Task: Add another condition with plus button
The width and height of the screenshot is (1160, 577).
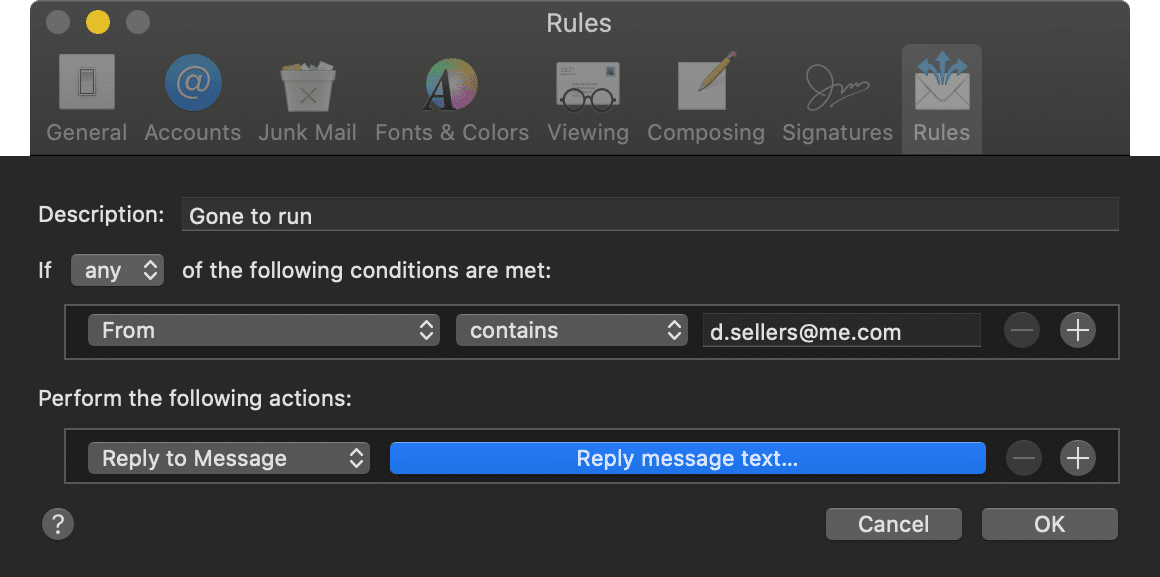Action: 1077,330
